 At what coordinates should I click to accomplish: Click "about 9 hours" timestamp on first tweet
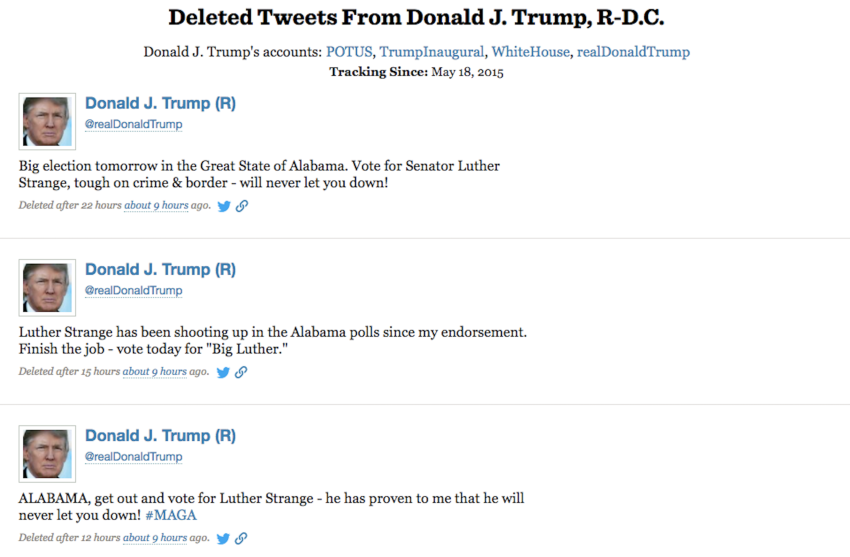pyautogui.click(x=155, y=206)
